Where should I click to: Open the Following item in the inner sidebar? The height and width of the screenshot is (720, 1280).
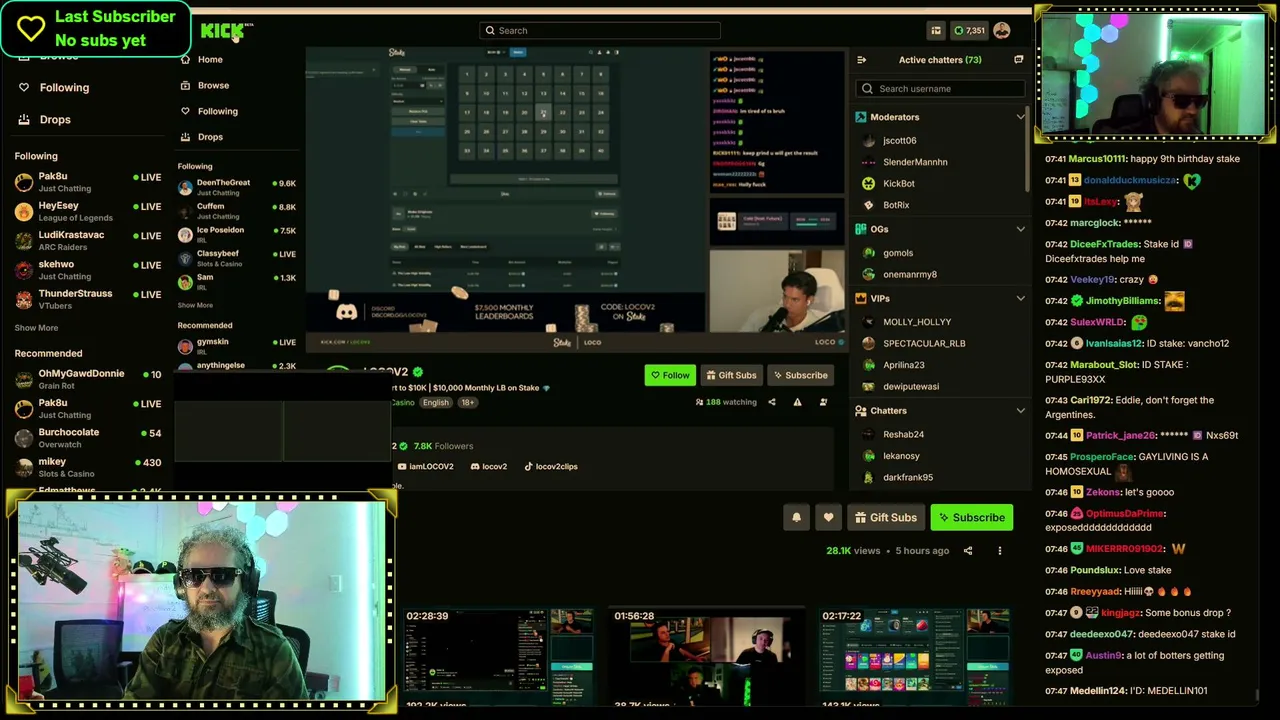[217, 111]
